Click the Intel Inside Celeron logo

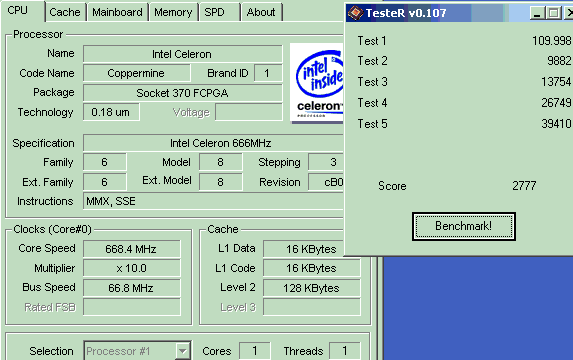(x=316, y=83)
